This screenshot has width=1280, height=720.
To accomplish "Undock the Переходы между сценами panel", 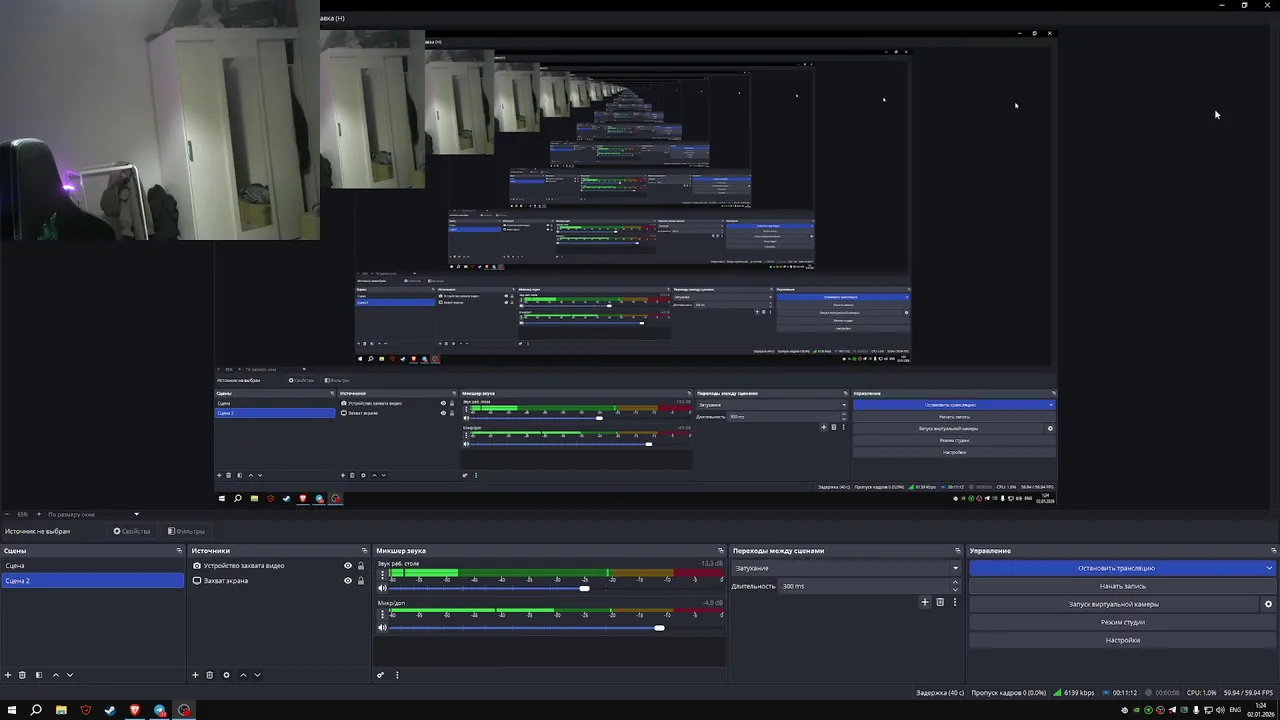I will (x=959, y=551).
